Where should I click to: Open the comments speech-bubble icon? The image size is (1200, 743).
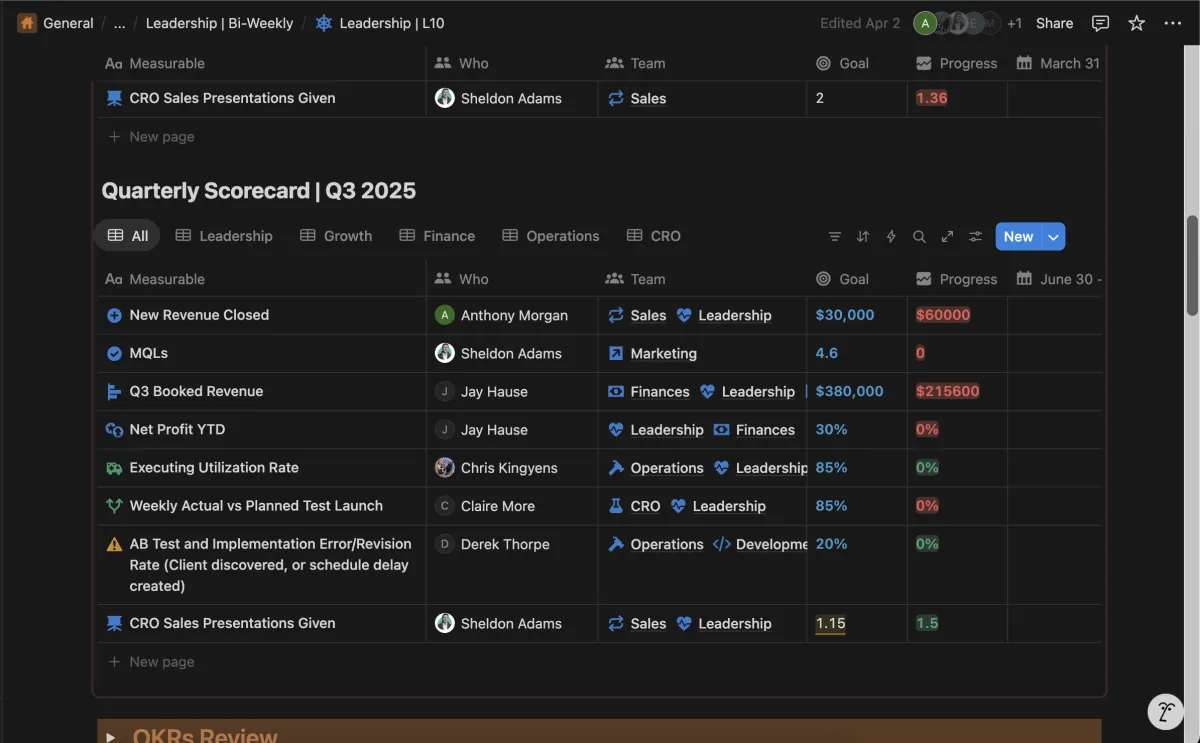[x=1100, y=23]
